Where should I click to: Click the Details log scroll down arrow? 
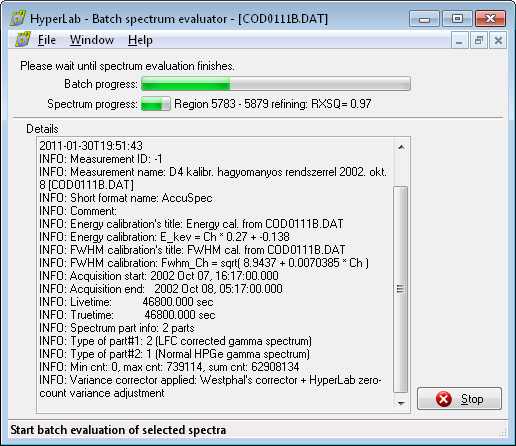401,404
